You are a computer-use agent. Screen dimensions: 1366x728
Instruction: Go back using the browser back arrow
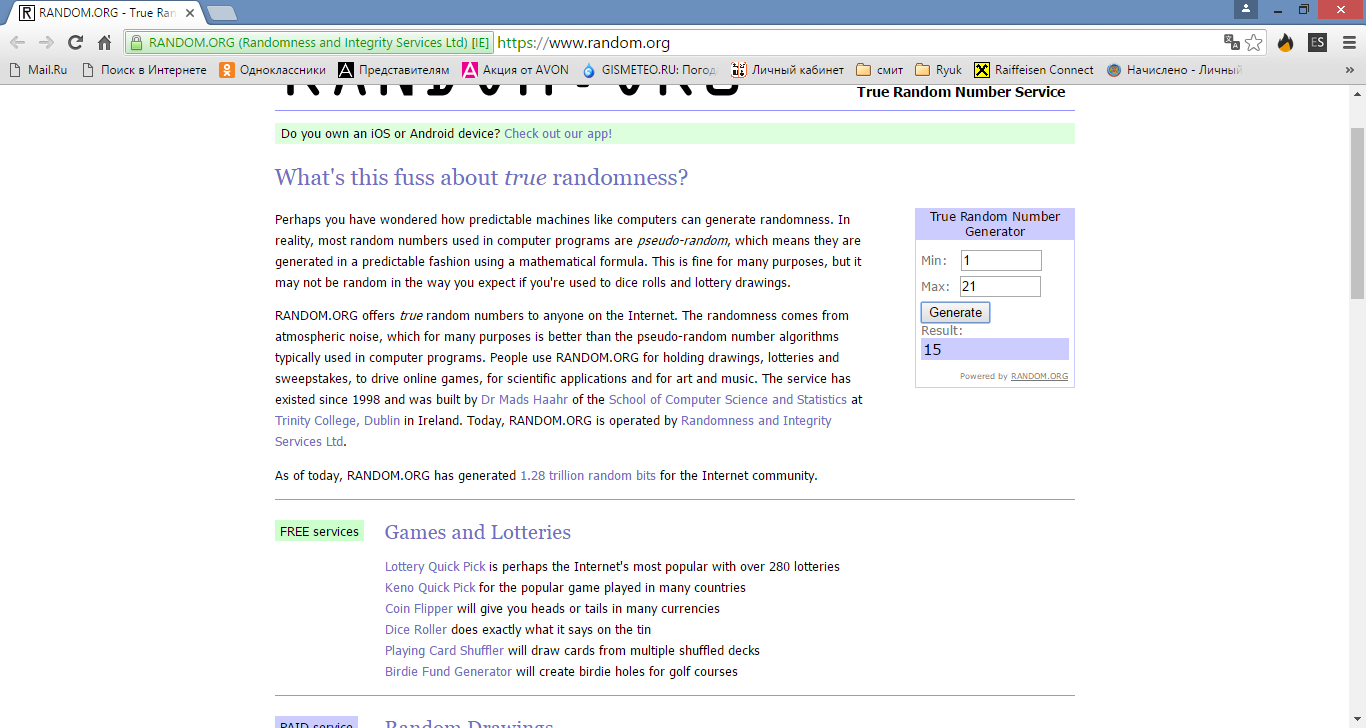tap(18, 43)
